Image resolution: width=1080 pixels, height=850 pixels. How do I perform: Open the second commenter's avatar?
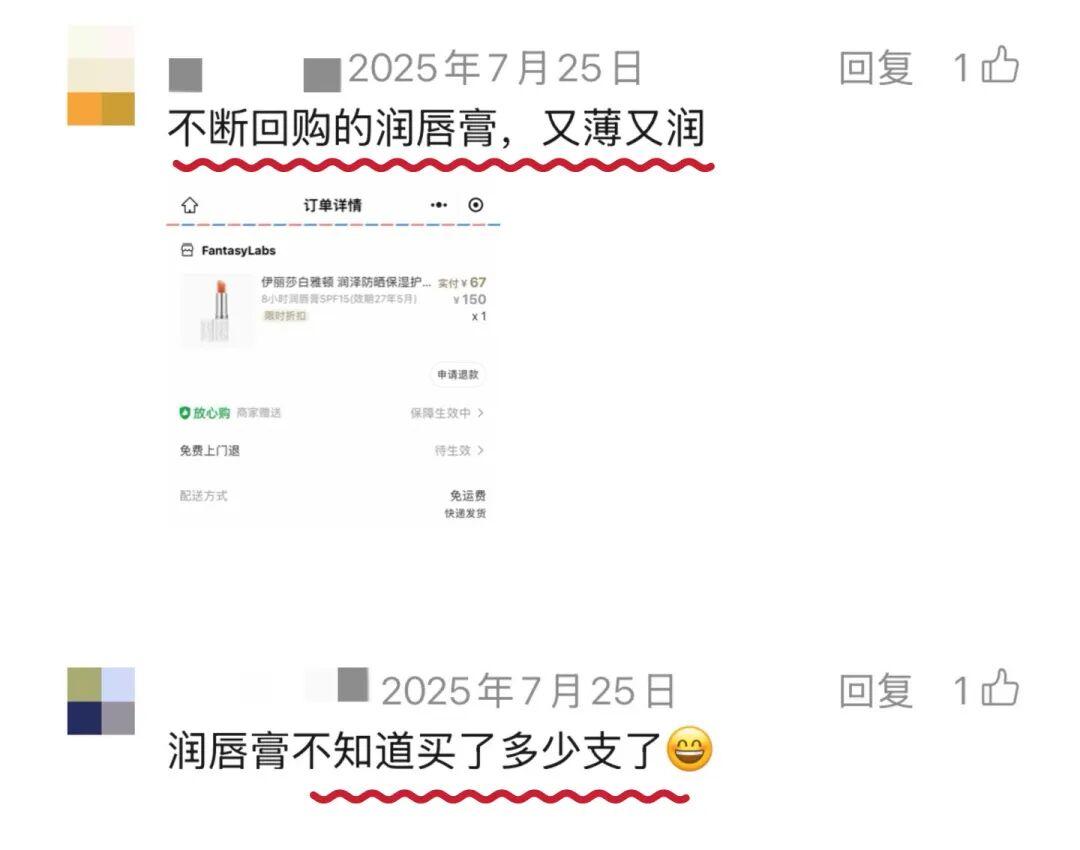click(101, 701)
